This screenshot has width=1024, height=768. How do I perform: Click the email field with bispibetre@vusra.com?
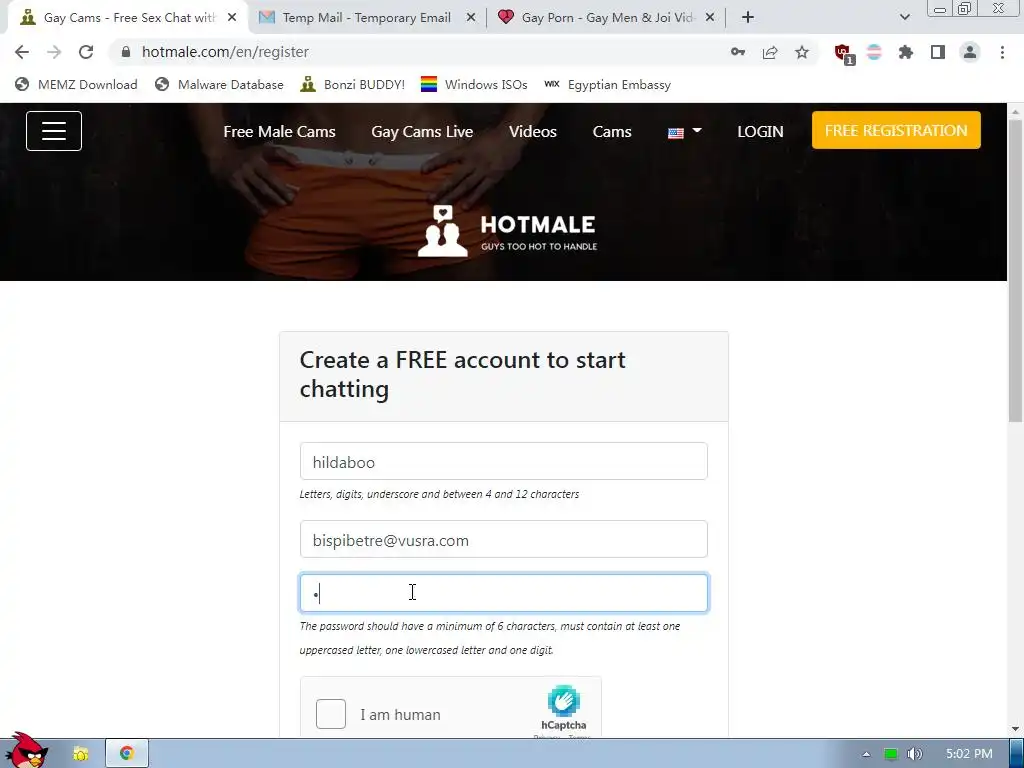pos(504,539)
